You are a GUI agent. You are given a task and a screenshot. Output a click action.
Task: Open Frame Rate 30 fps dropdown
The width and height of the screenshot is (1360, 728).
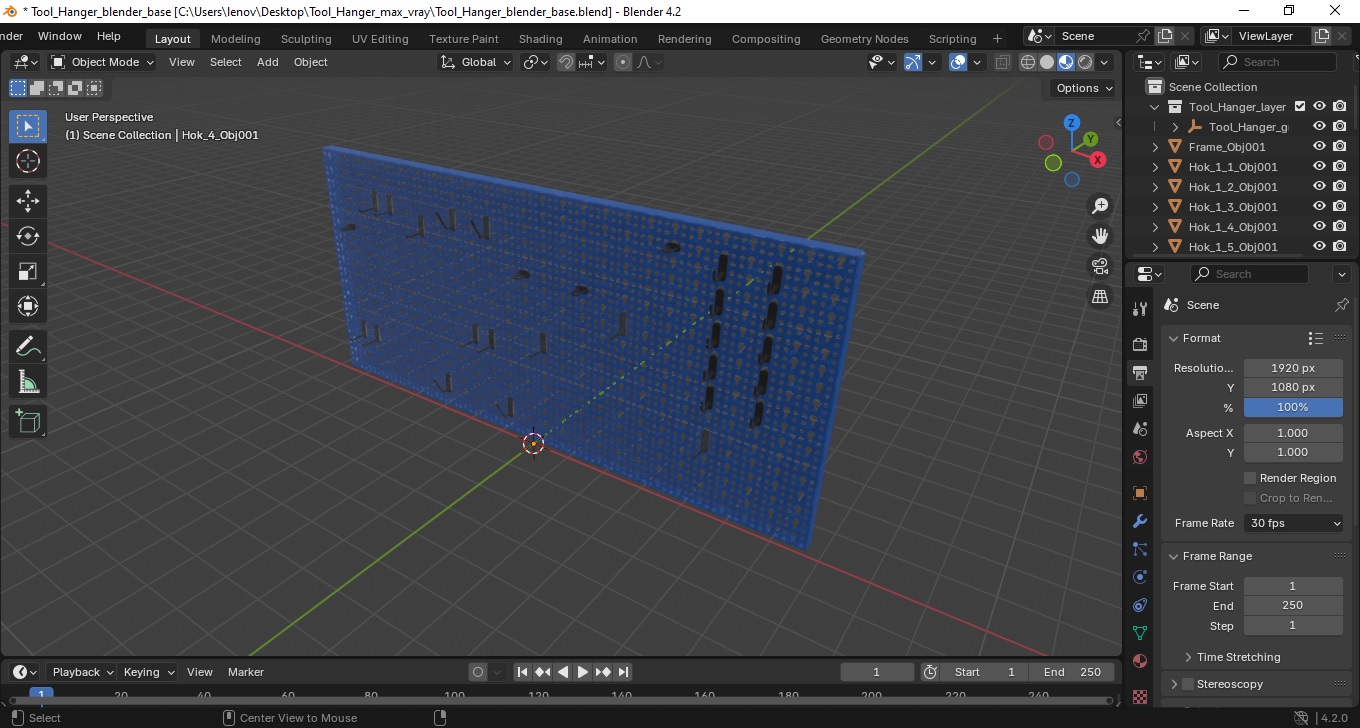click(x=1294, y=523)
